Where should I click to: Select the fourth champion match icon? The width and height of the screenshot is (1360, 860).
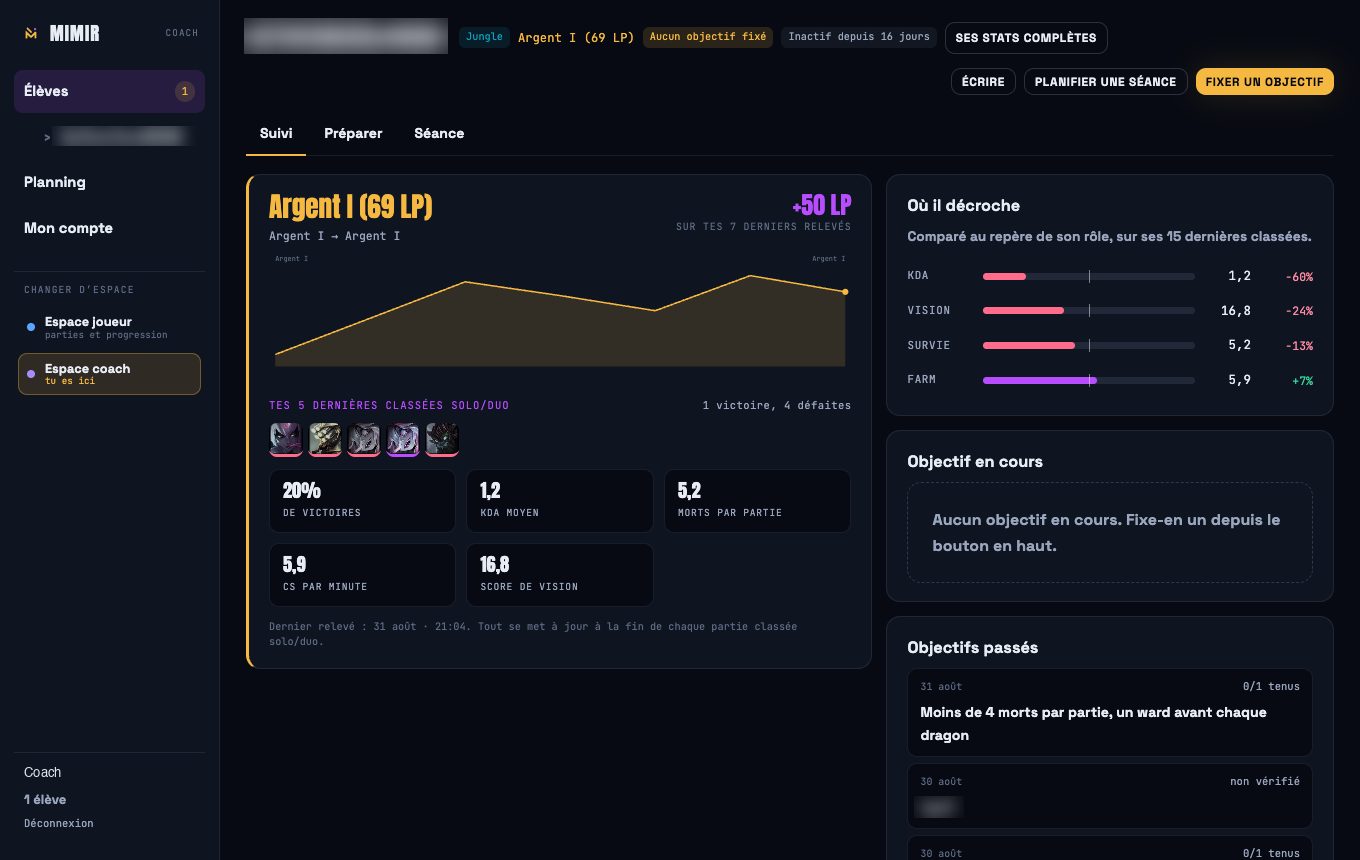(x=403, y=439)
